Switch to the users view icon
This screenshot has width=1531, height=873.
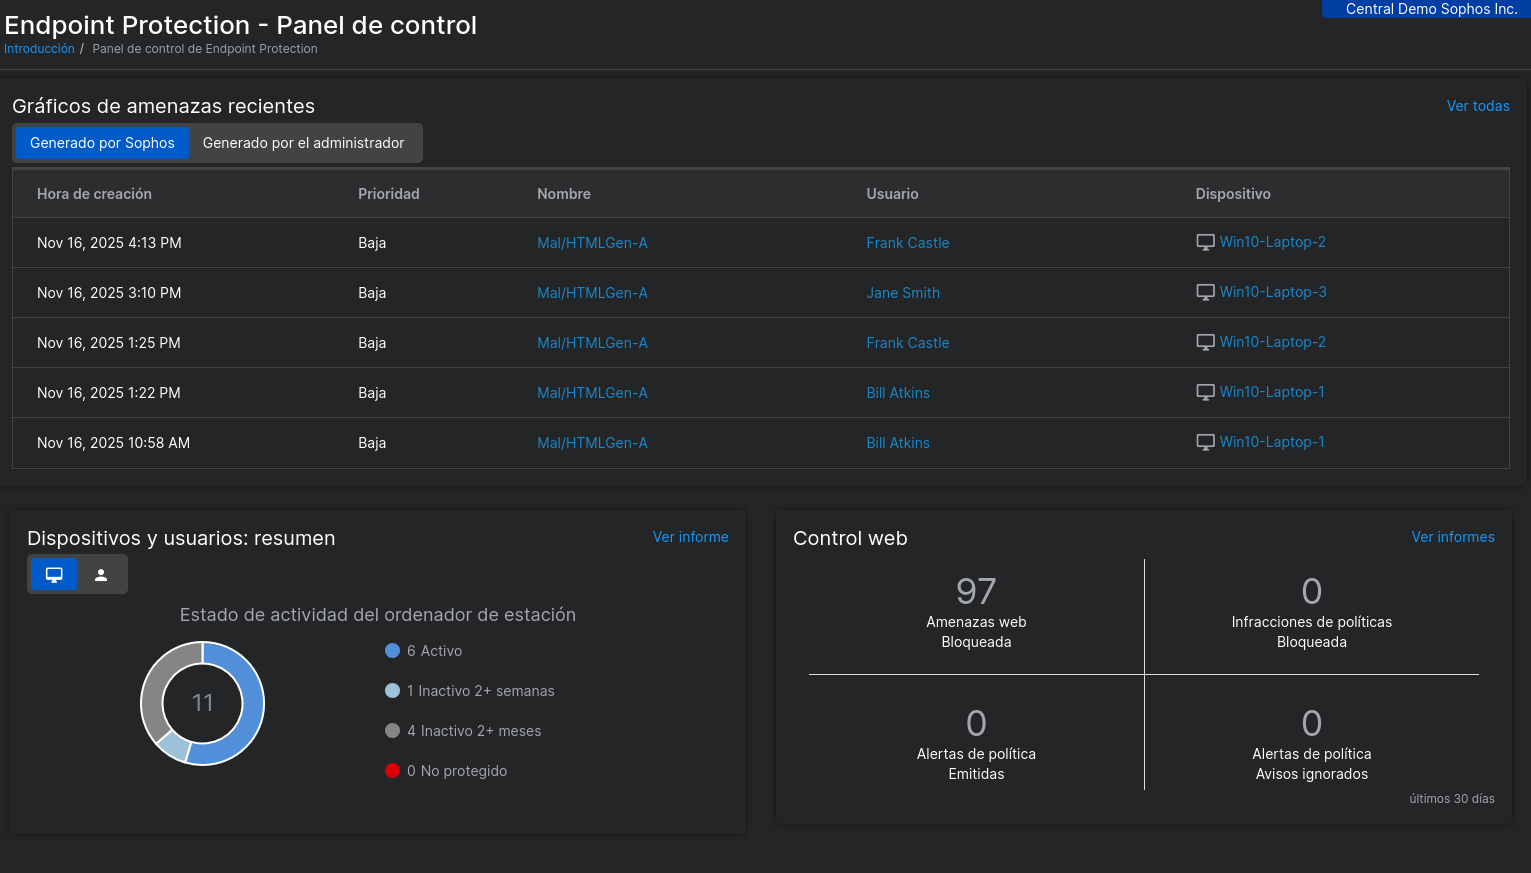tap(101, 575)
